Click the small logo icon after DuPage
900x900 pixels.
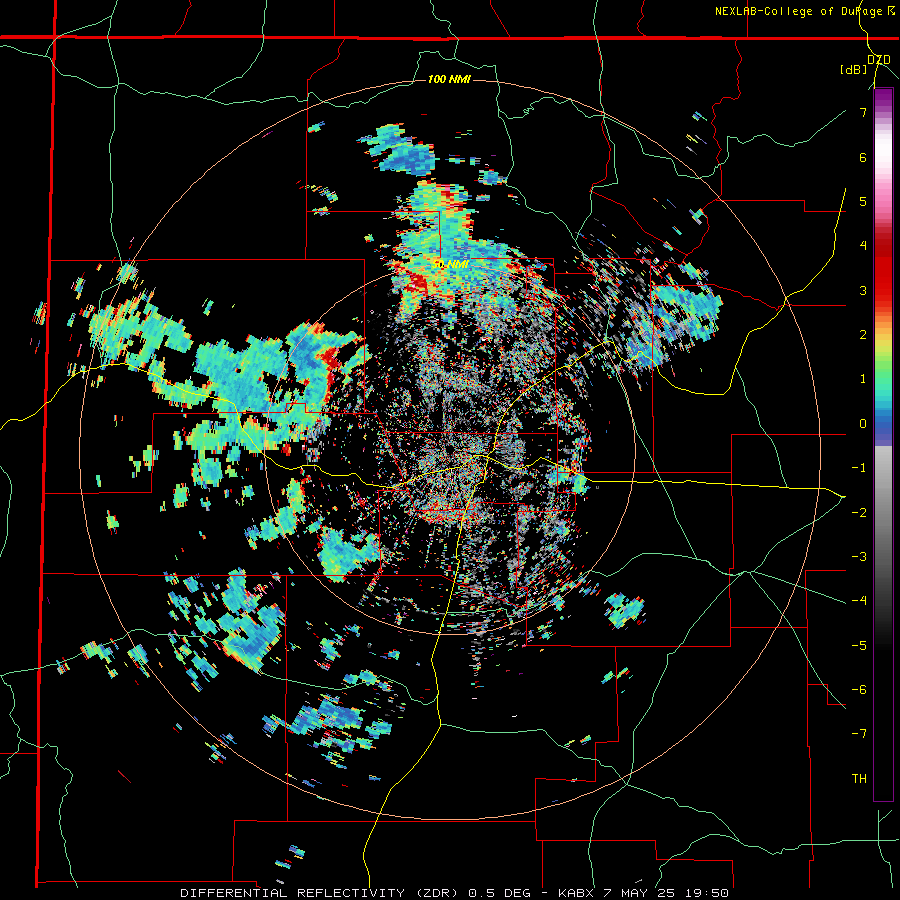tap(891, 10)
